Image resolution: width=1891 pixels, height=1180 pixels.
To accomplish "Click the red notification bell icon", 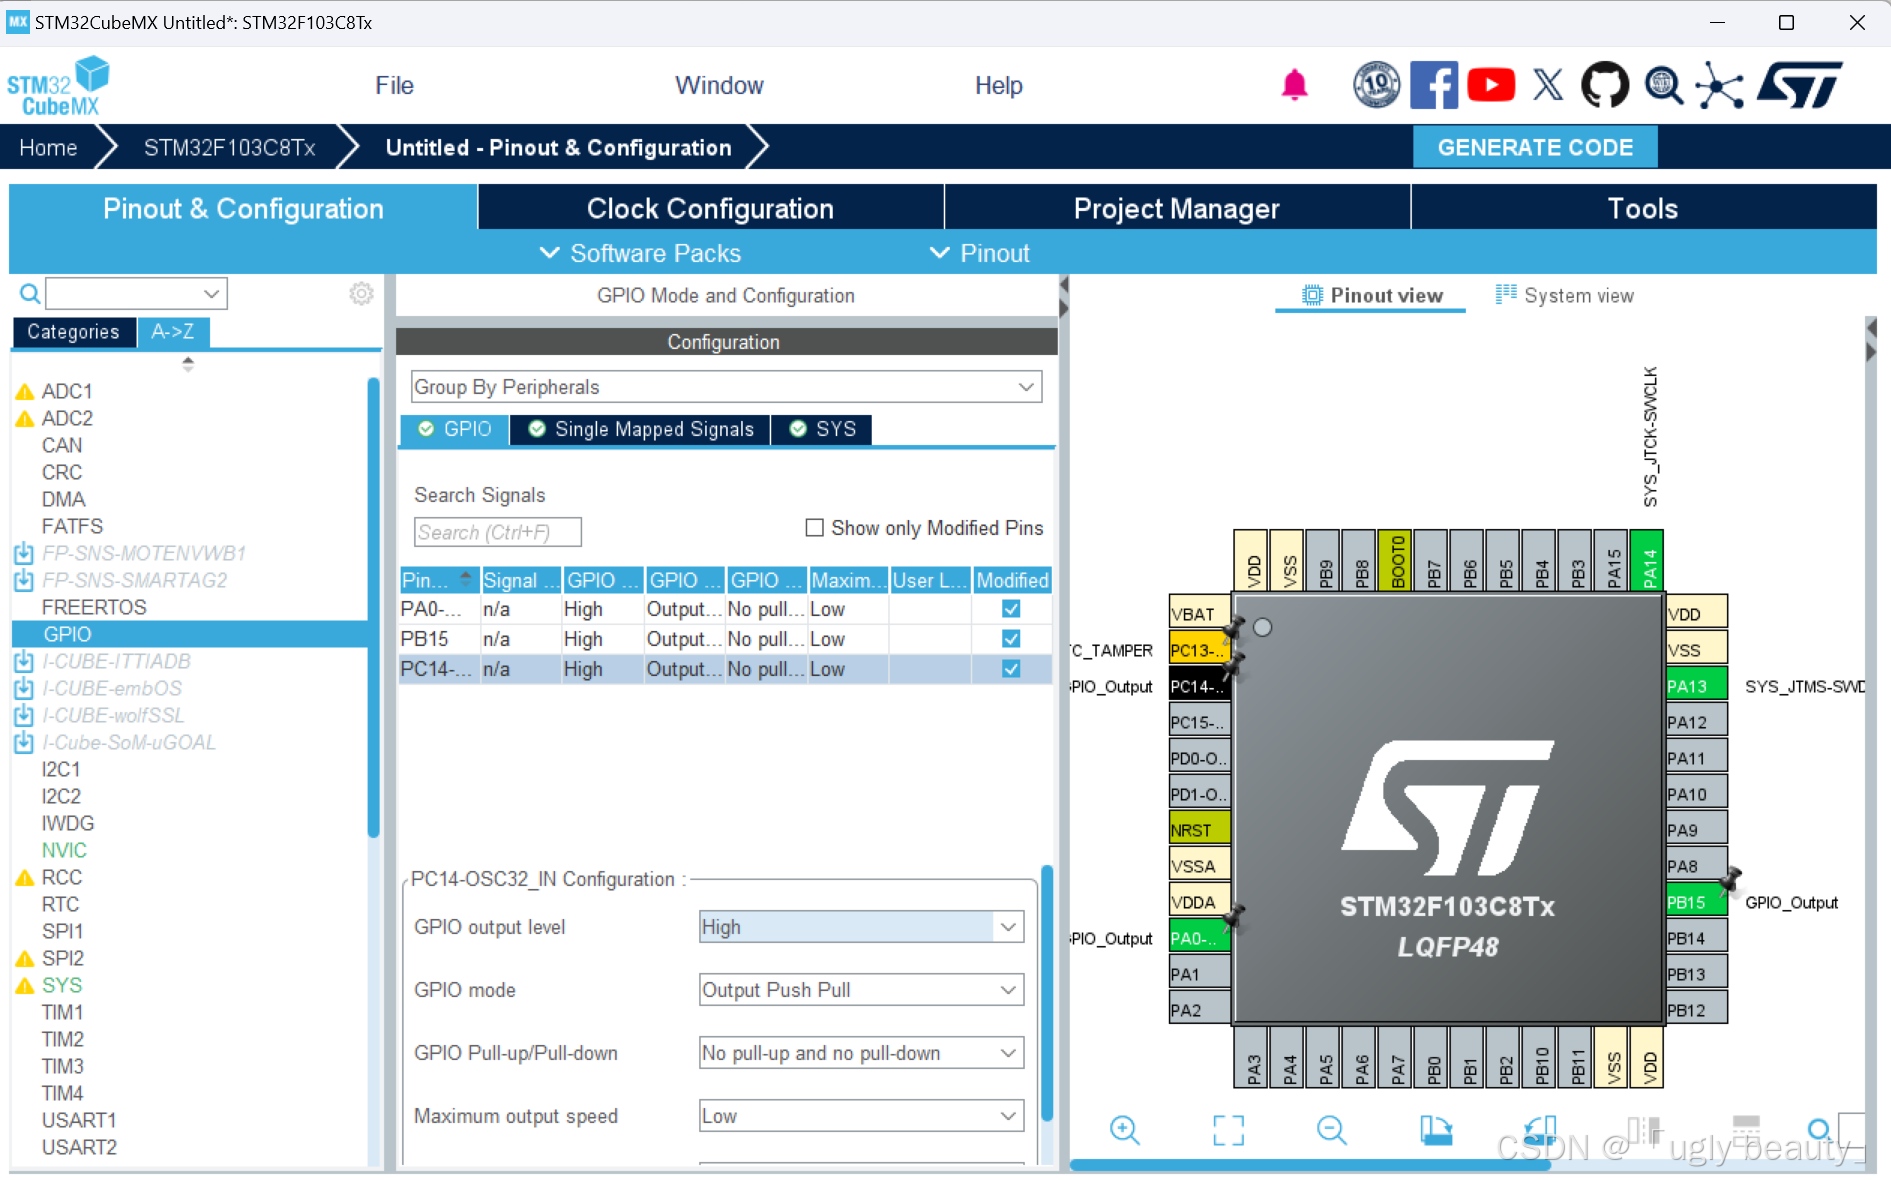I will pos(1294,85).
